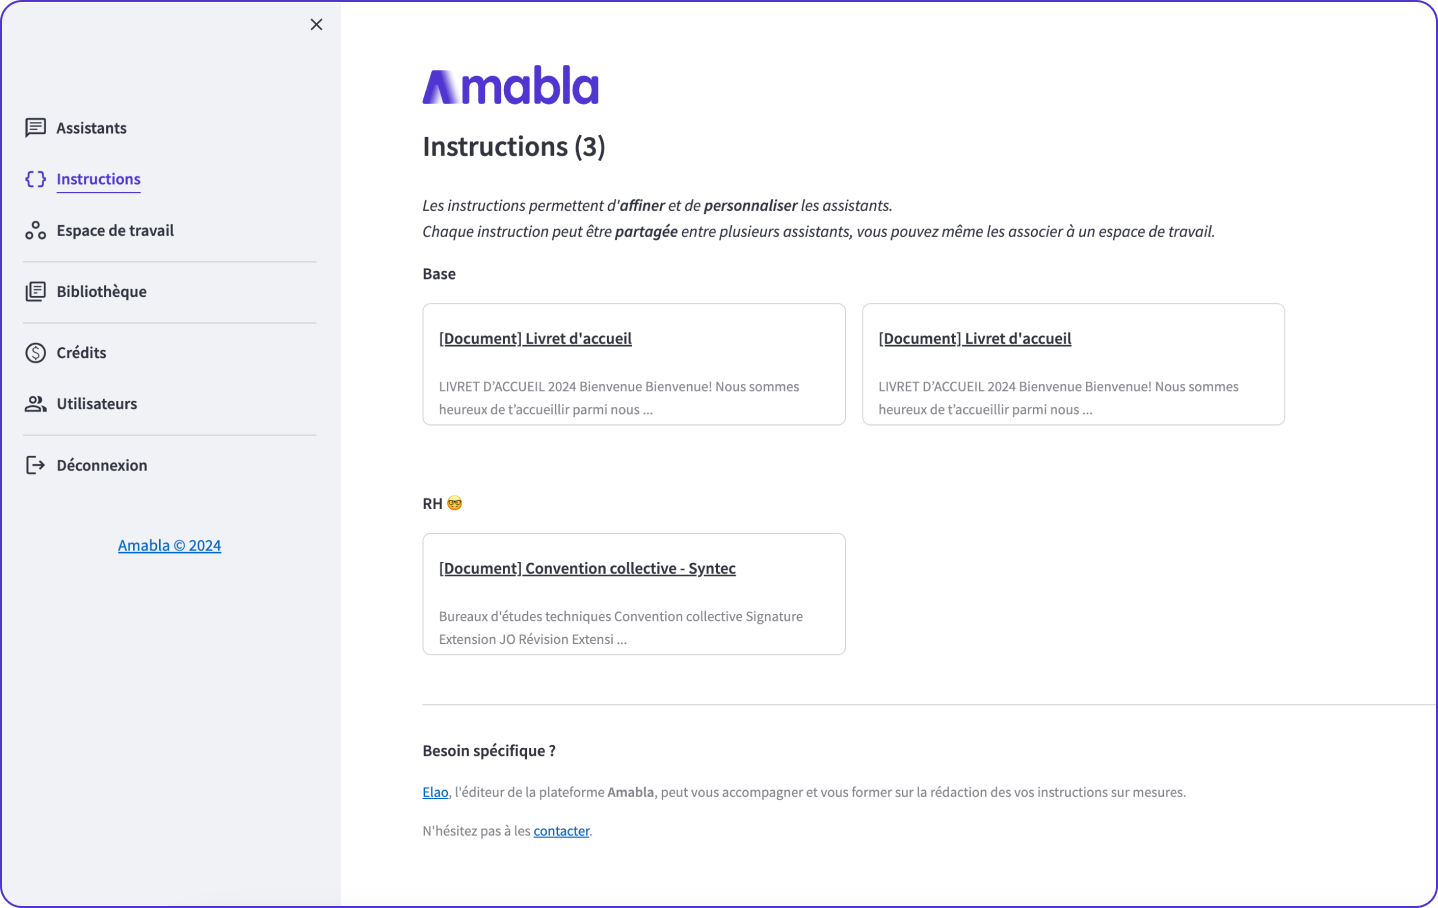Go to Espace de travail section
1438x908 pixels.
point(115,231)
